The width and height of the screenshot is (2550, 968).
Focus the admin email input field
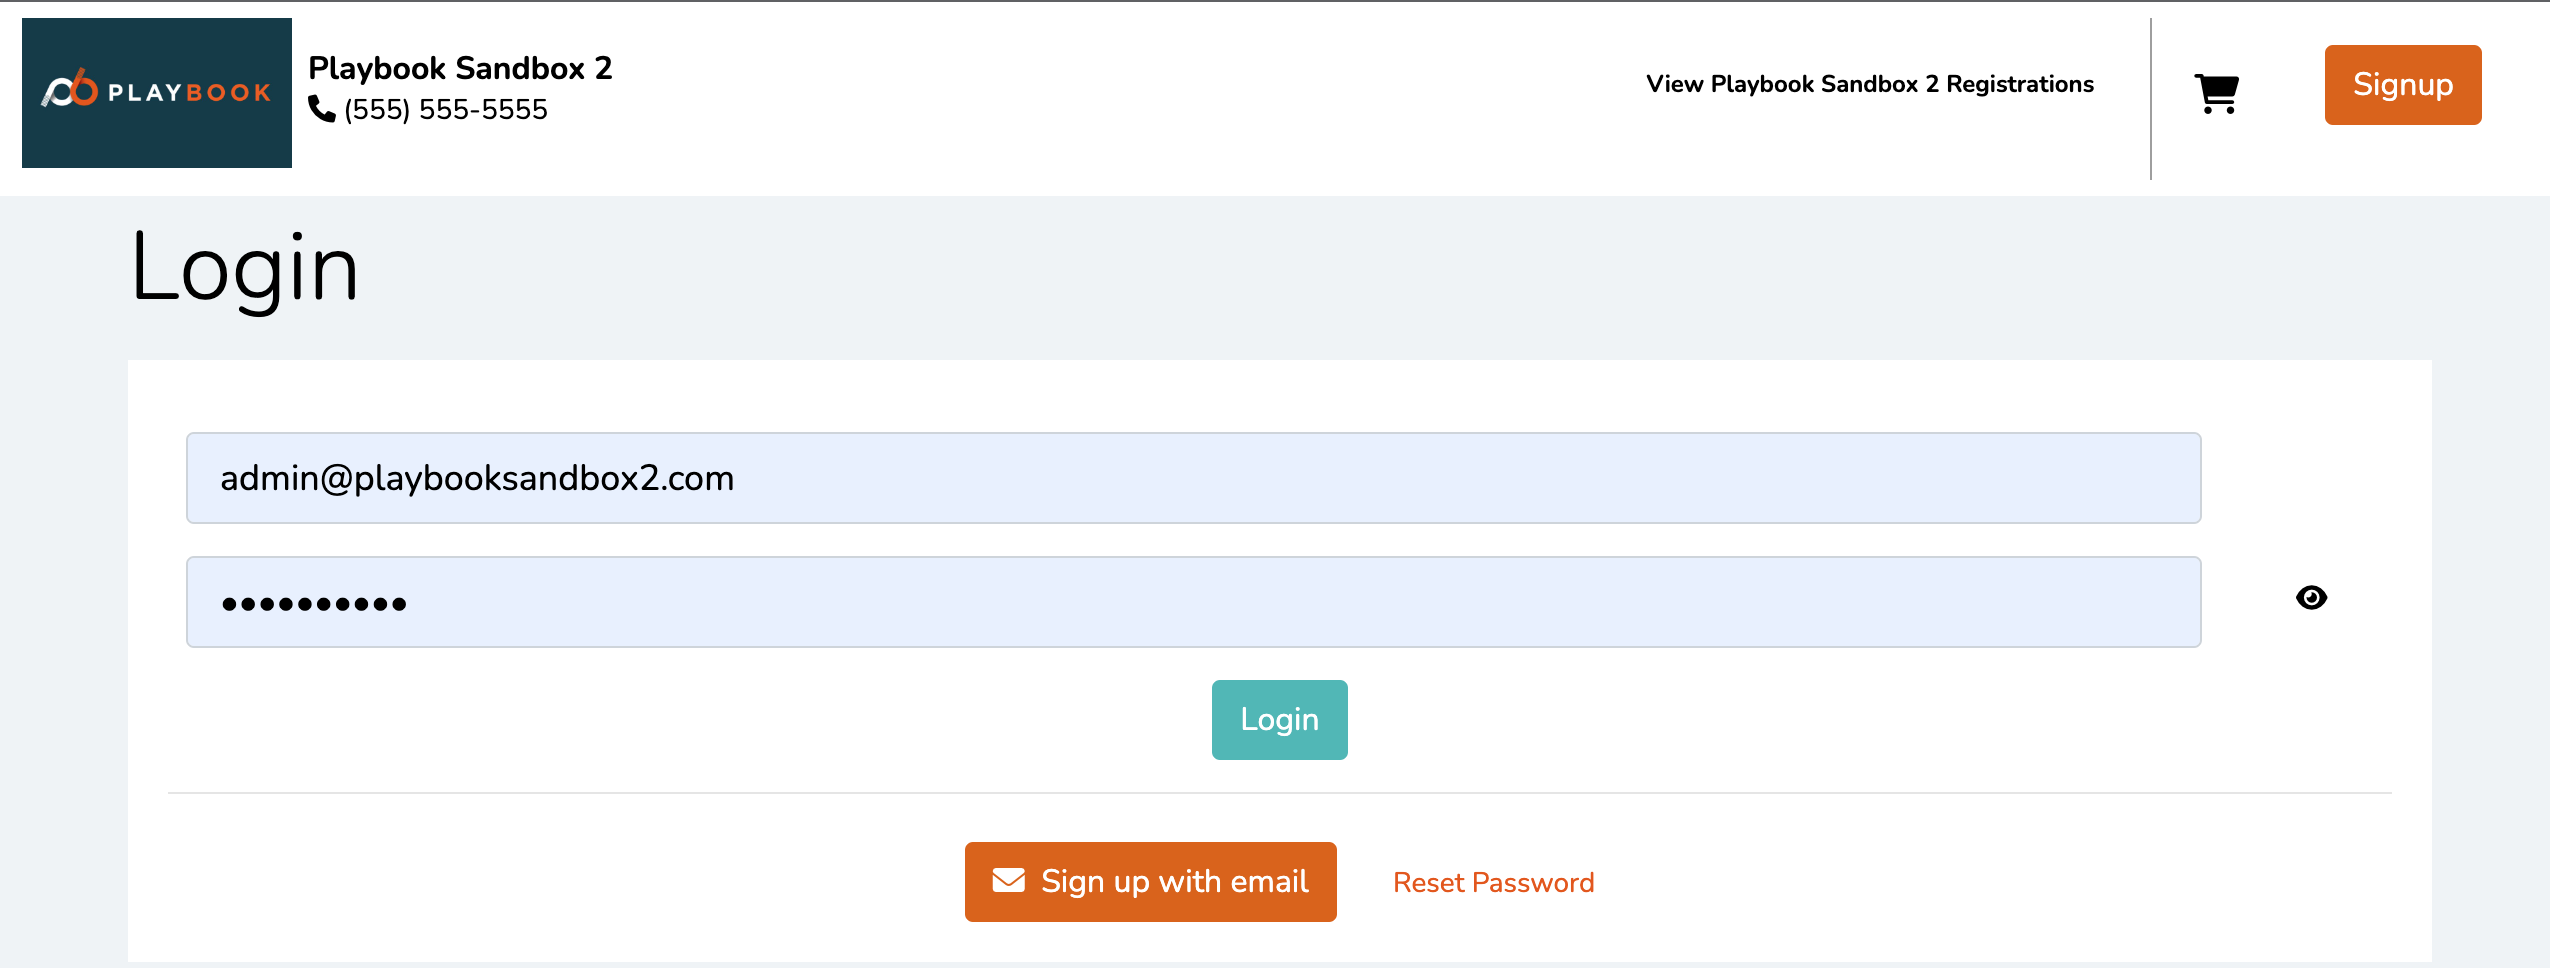tap(1193, 478)
